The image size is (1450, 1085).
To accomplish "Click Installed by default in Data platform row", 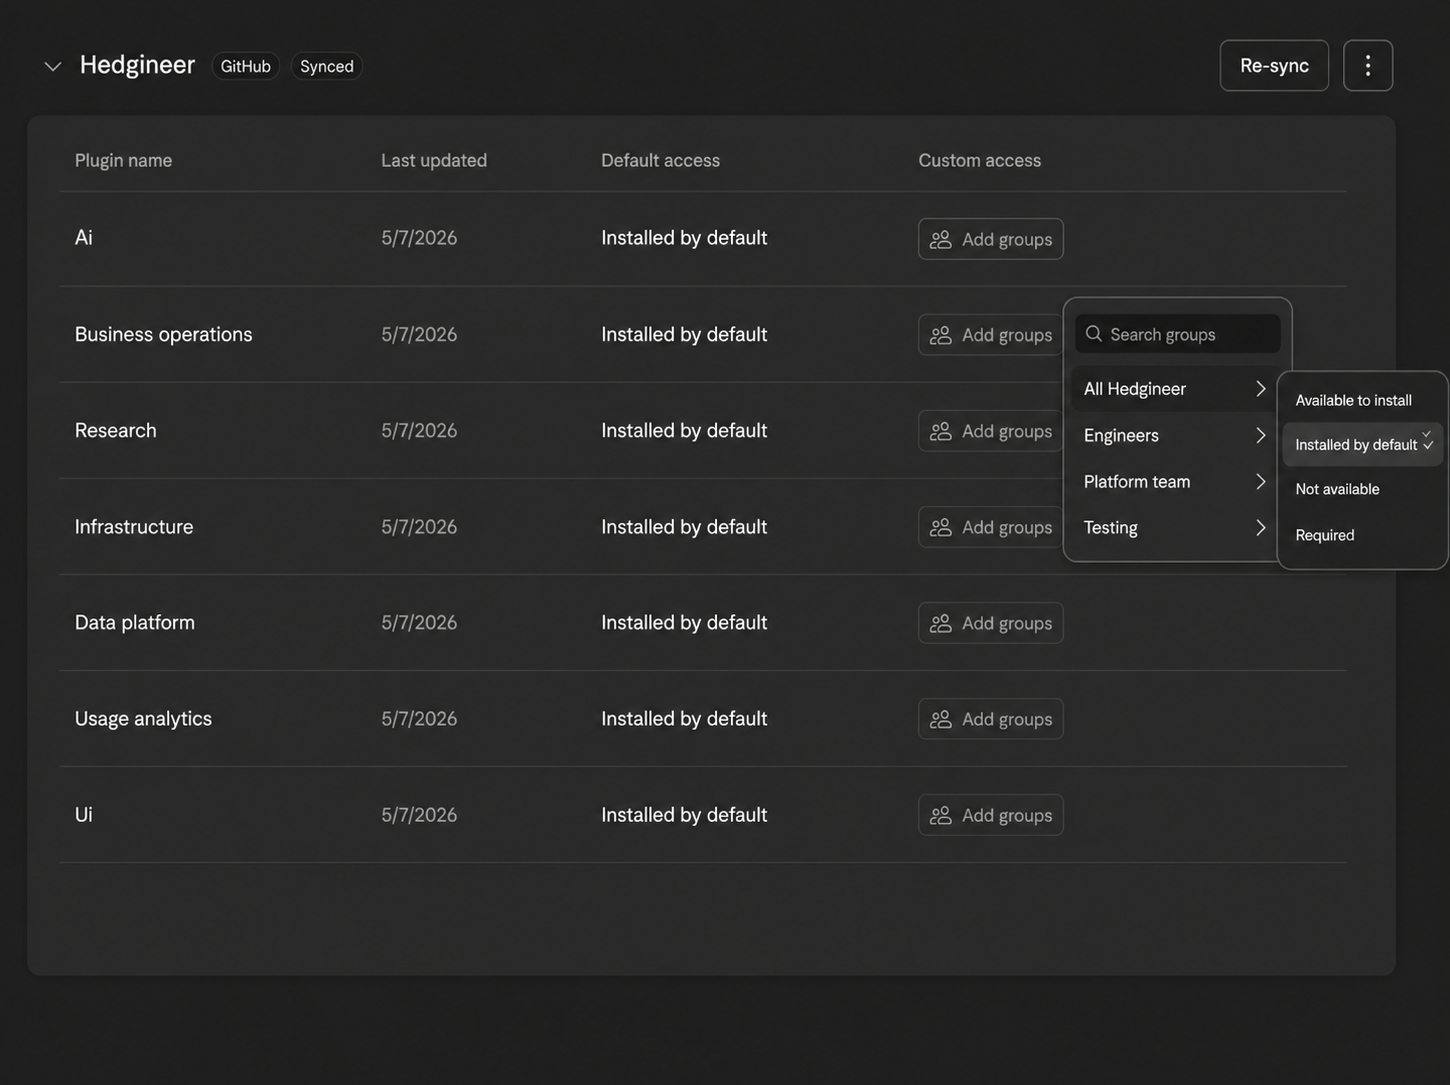I will [x=684, y=622].
